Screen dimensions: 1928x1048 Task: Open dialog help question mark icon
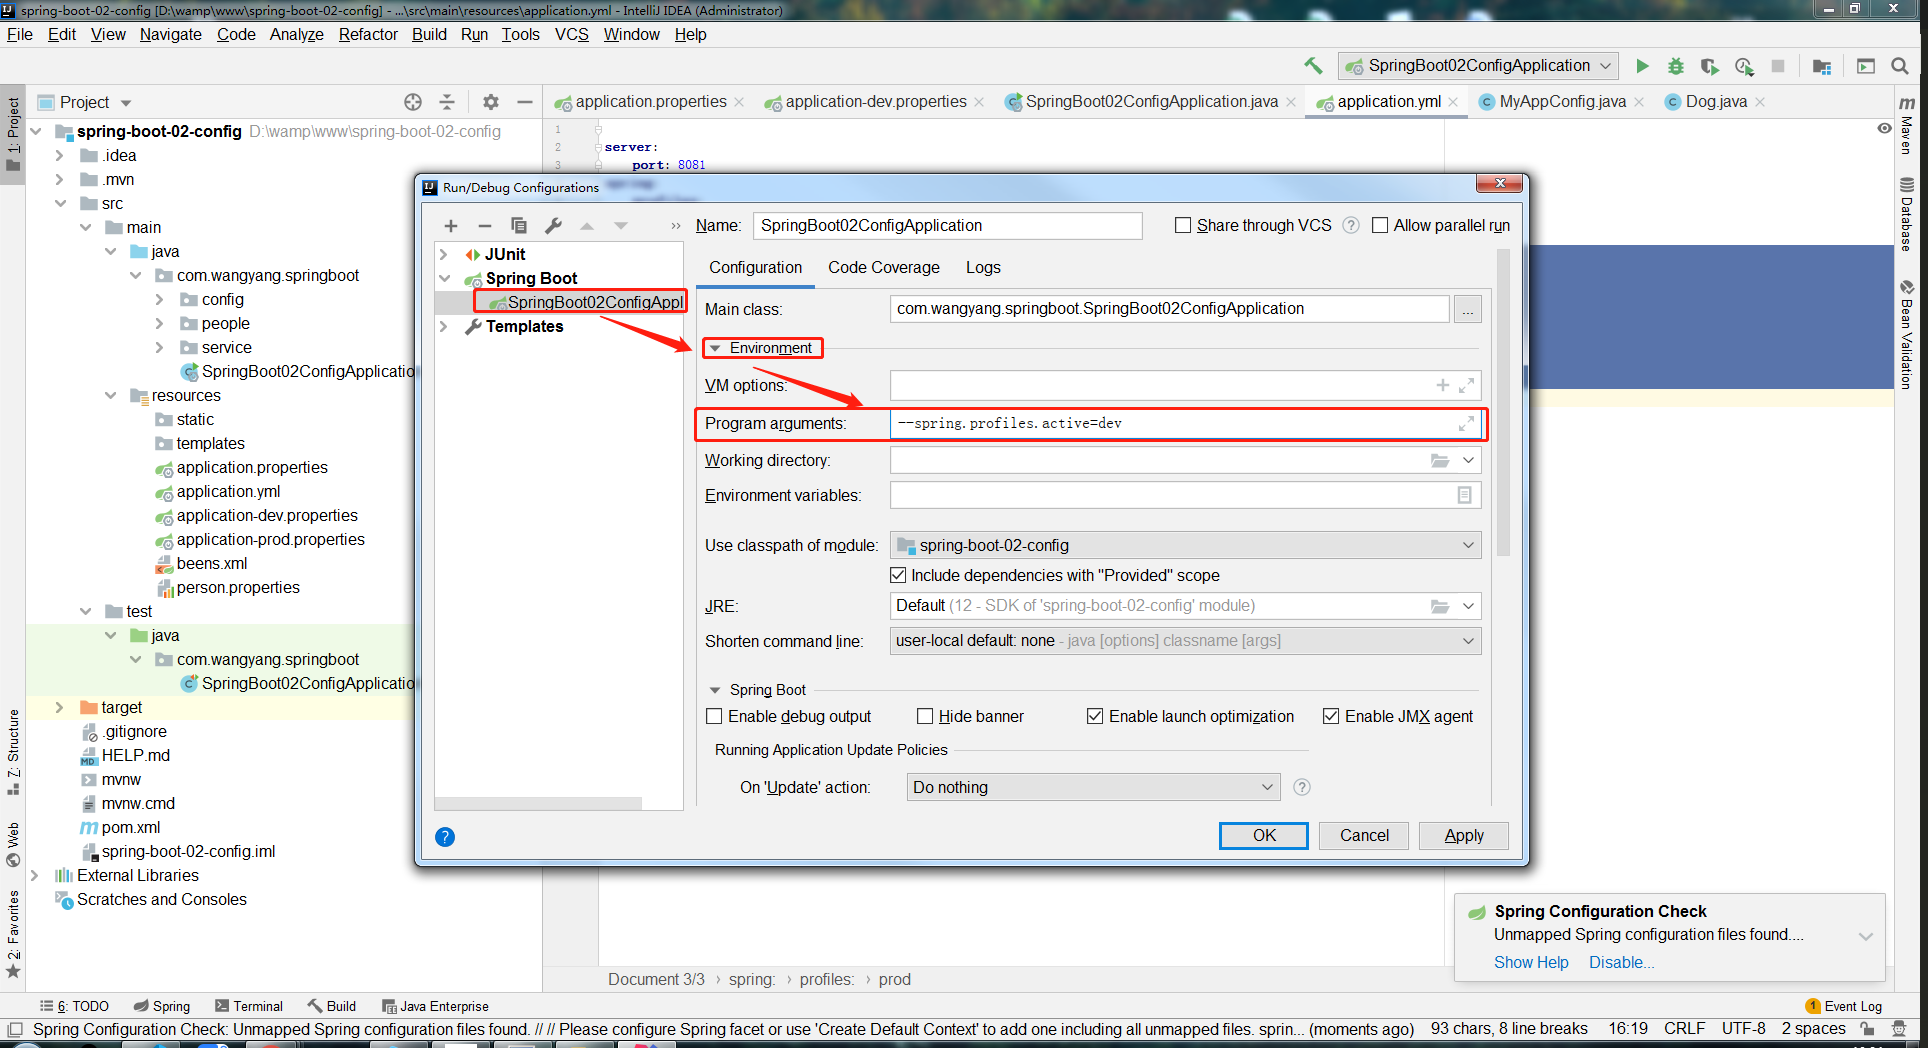(x=445, y=837)
